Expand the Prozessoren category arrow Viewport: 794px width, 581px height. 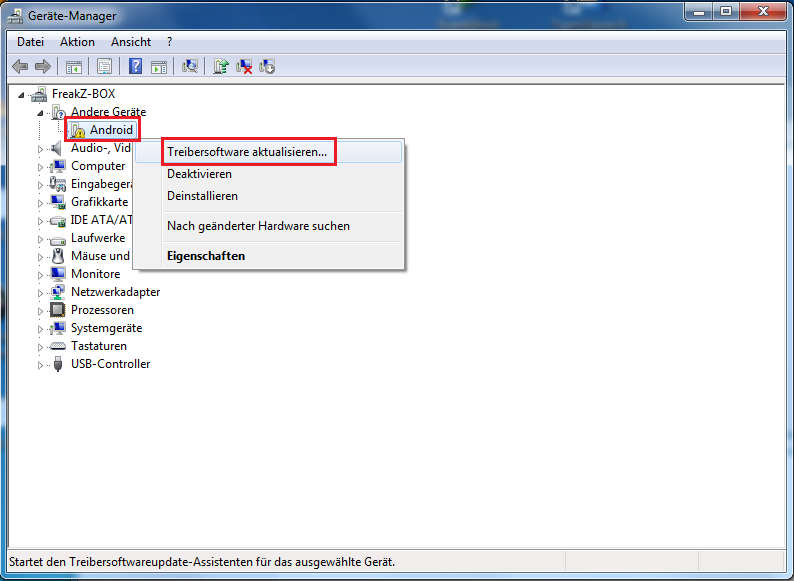(41, 311)
